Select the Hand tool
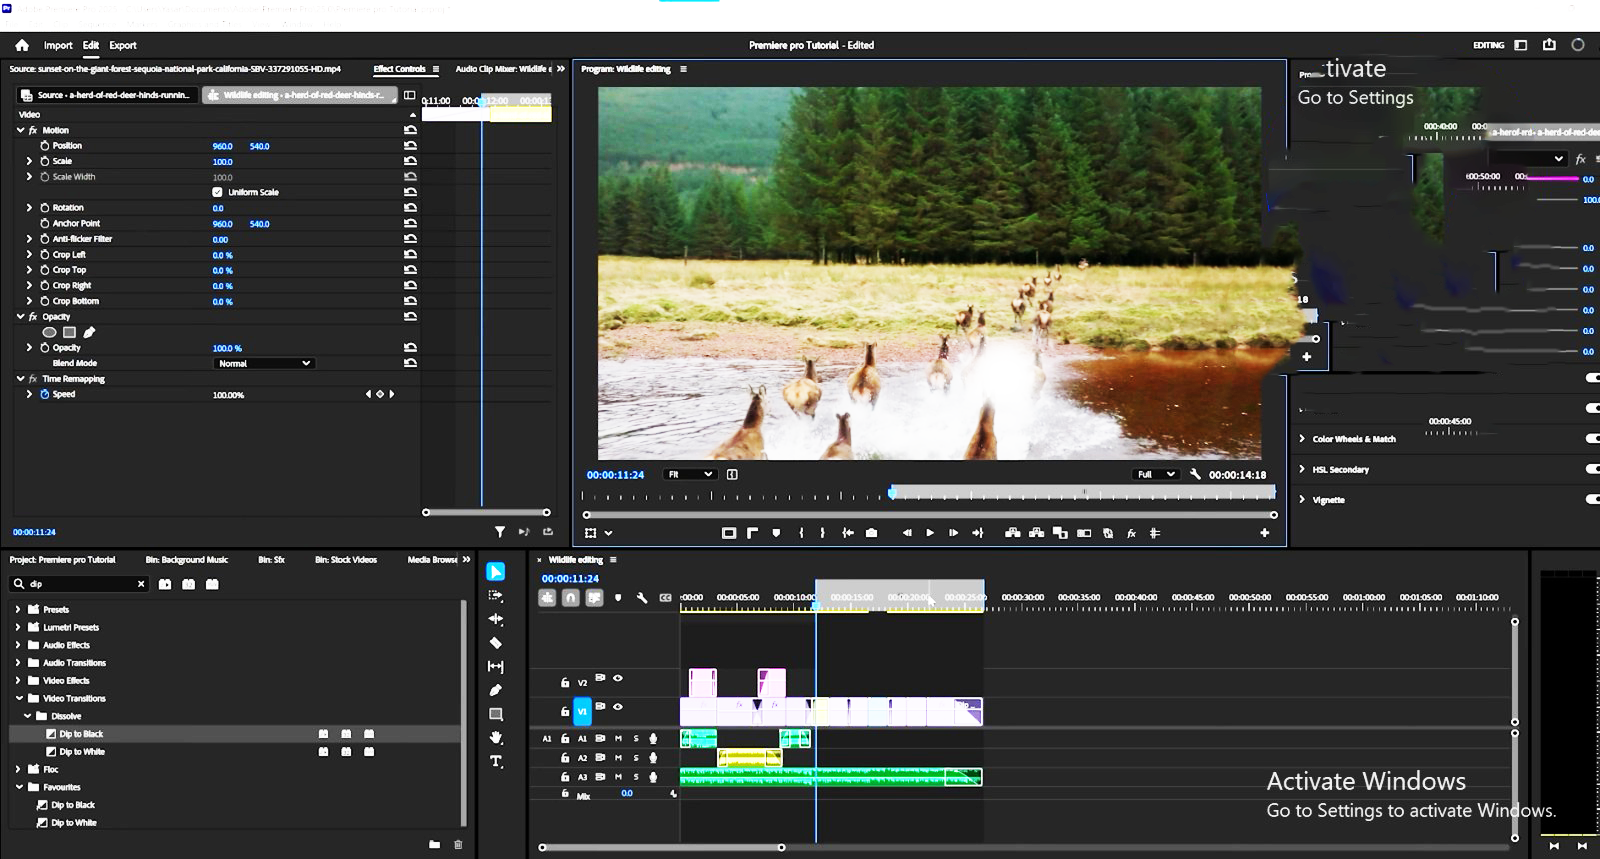Image resolution: width=1600 pixels, height=859 pixels. point(495,738)
